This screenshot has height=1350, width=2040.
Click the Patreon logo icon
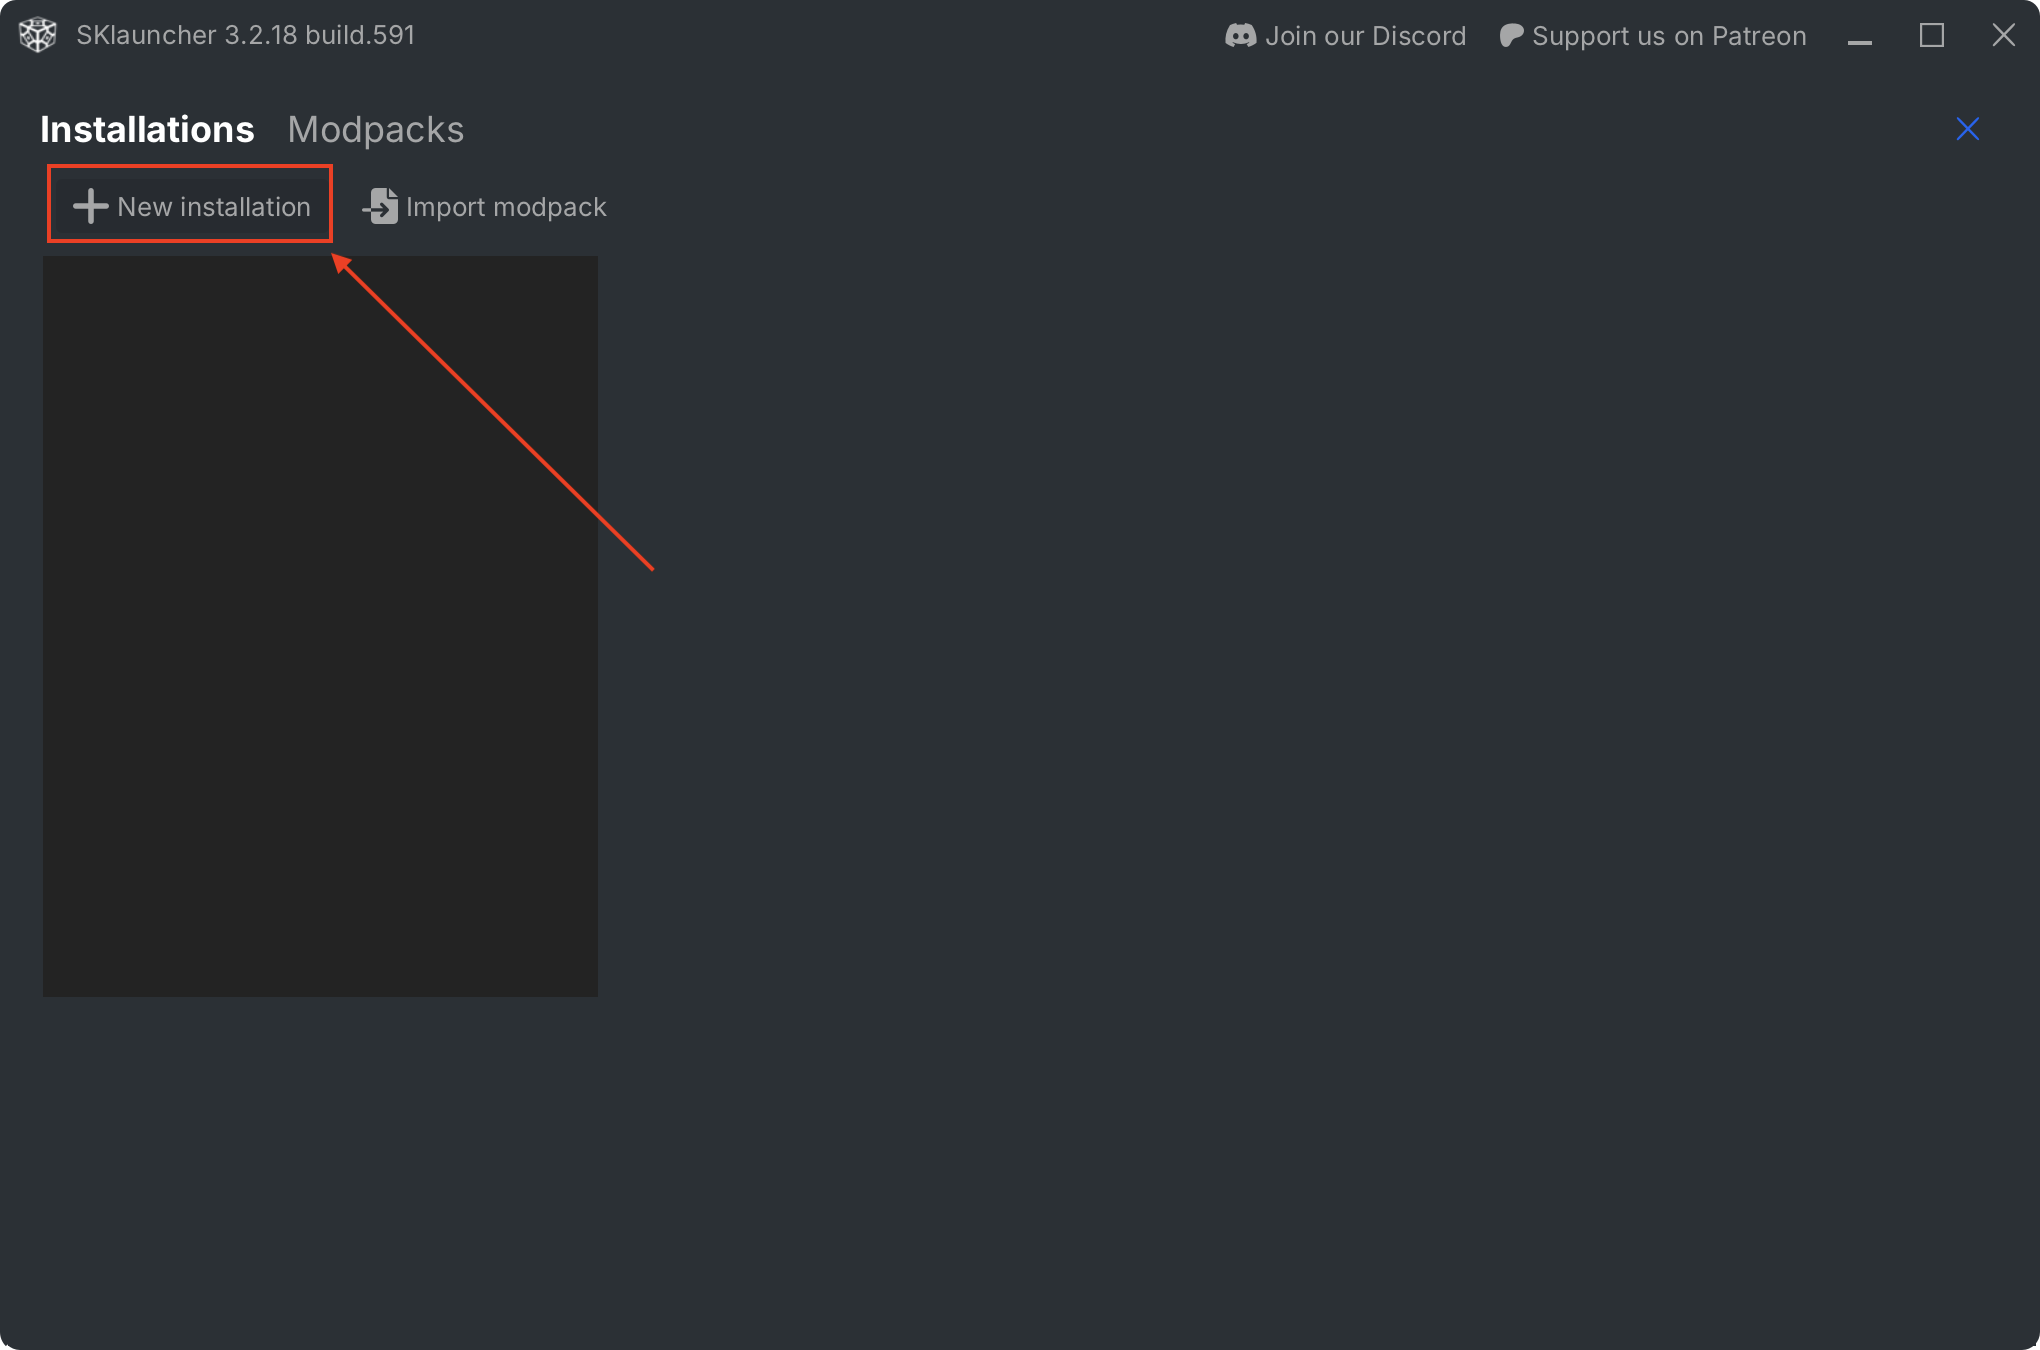1511,36
